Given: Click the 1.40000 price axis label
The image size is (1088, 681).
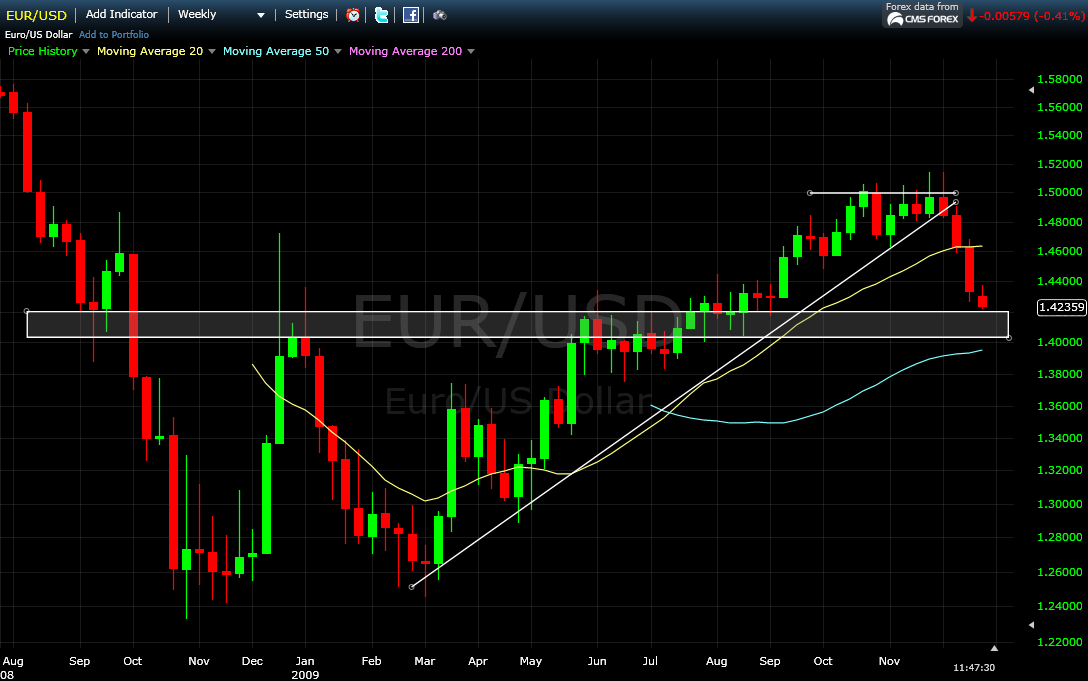Looking at the screenshot, I should click(1060, 342).
